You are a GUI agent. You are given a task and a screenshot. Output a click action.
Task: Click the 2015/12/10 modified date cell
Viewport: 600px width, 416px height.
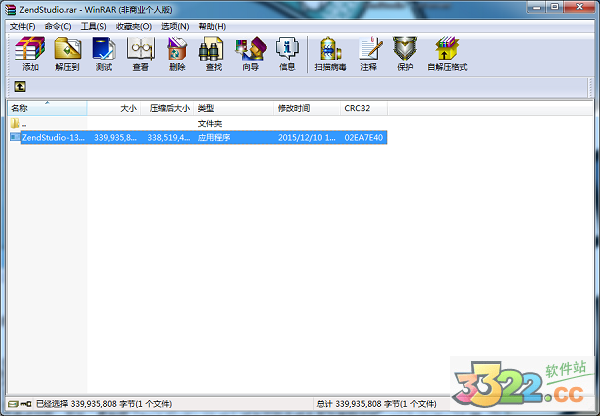pos(307,137)
